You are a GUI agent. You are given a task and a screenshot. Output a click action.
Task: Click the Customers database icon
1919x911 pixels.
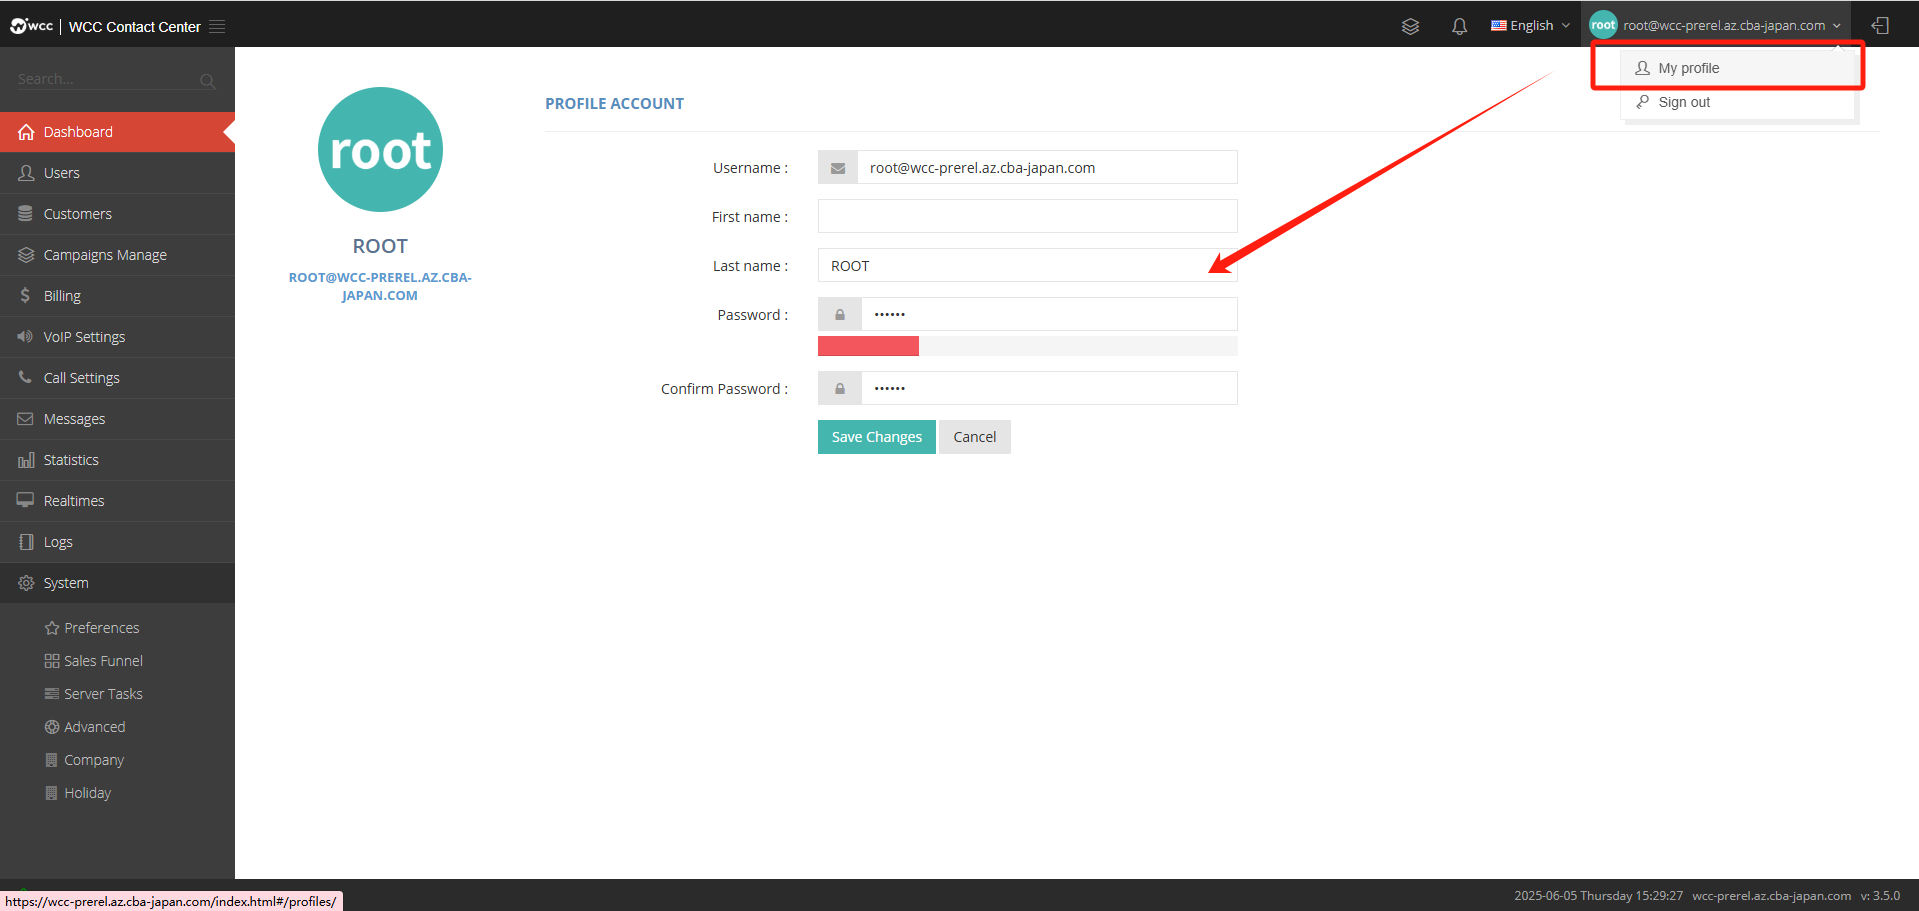[x=26, y=214]
